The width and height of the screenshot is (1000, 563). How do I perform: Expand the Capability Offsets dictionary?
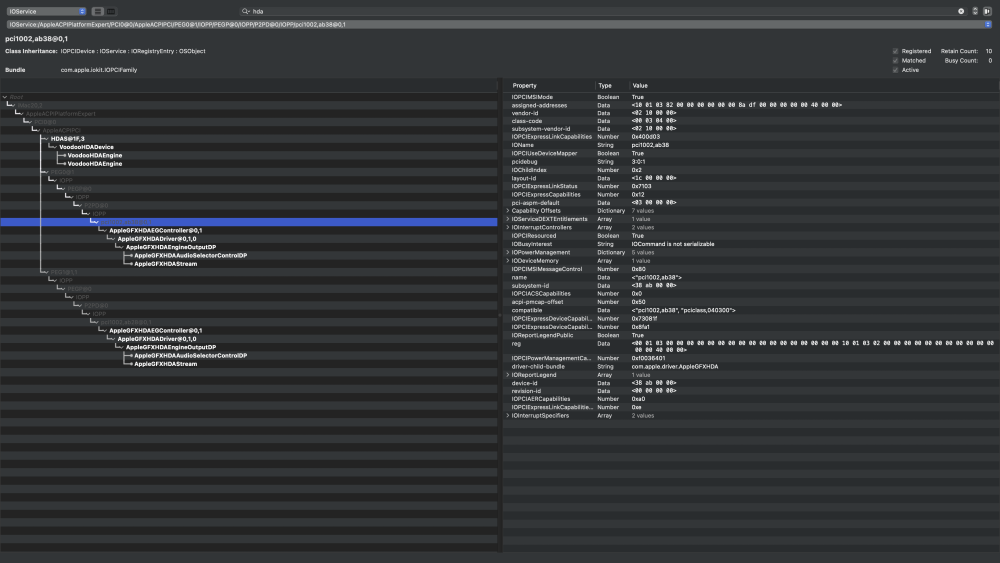(x=508, y=211)
